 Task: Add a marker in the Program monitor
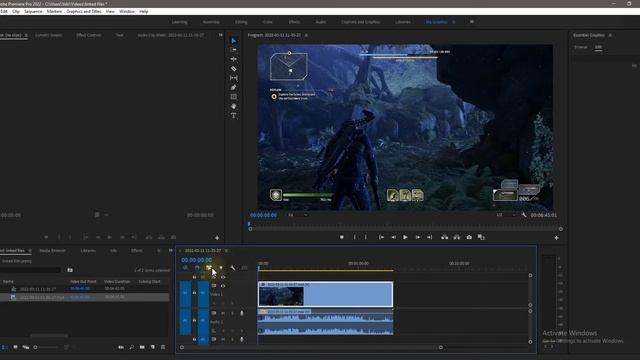pyautogui.click(x=342, y=237)
